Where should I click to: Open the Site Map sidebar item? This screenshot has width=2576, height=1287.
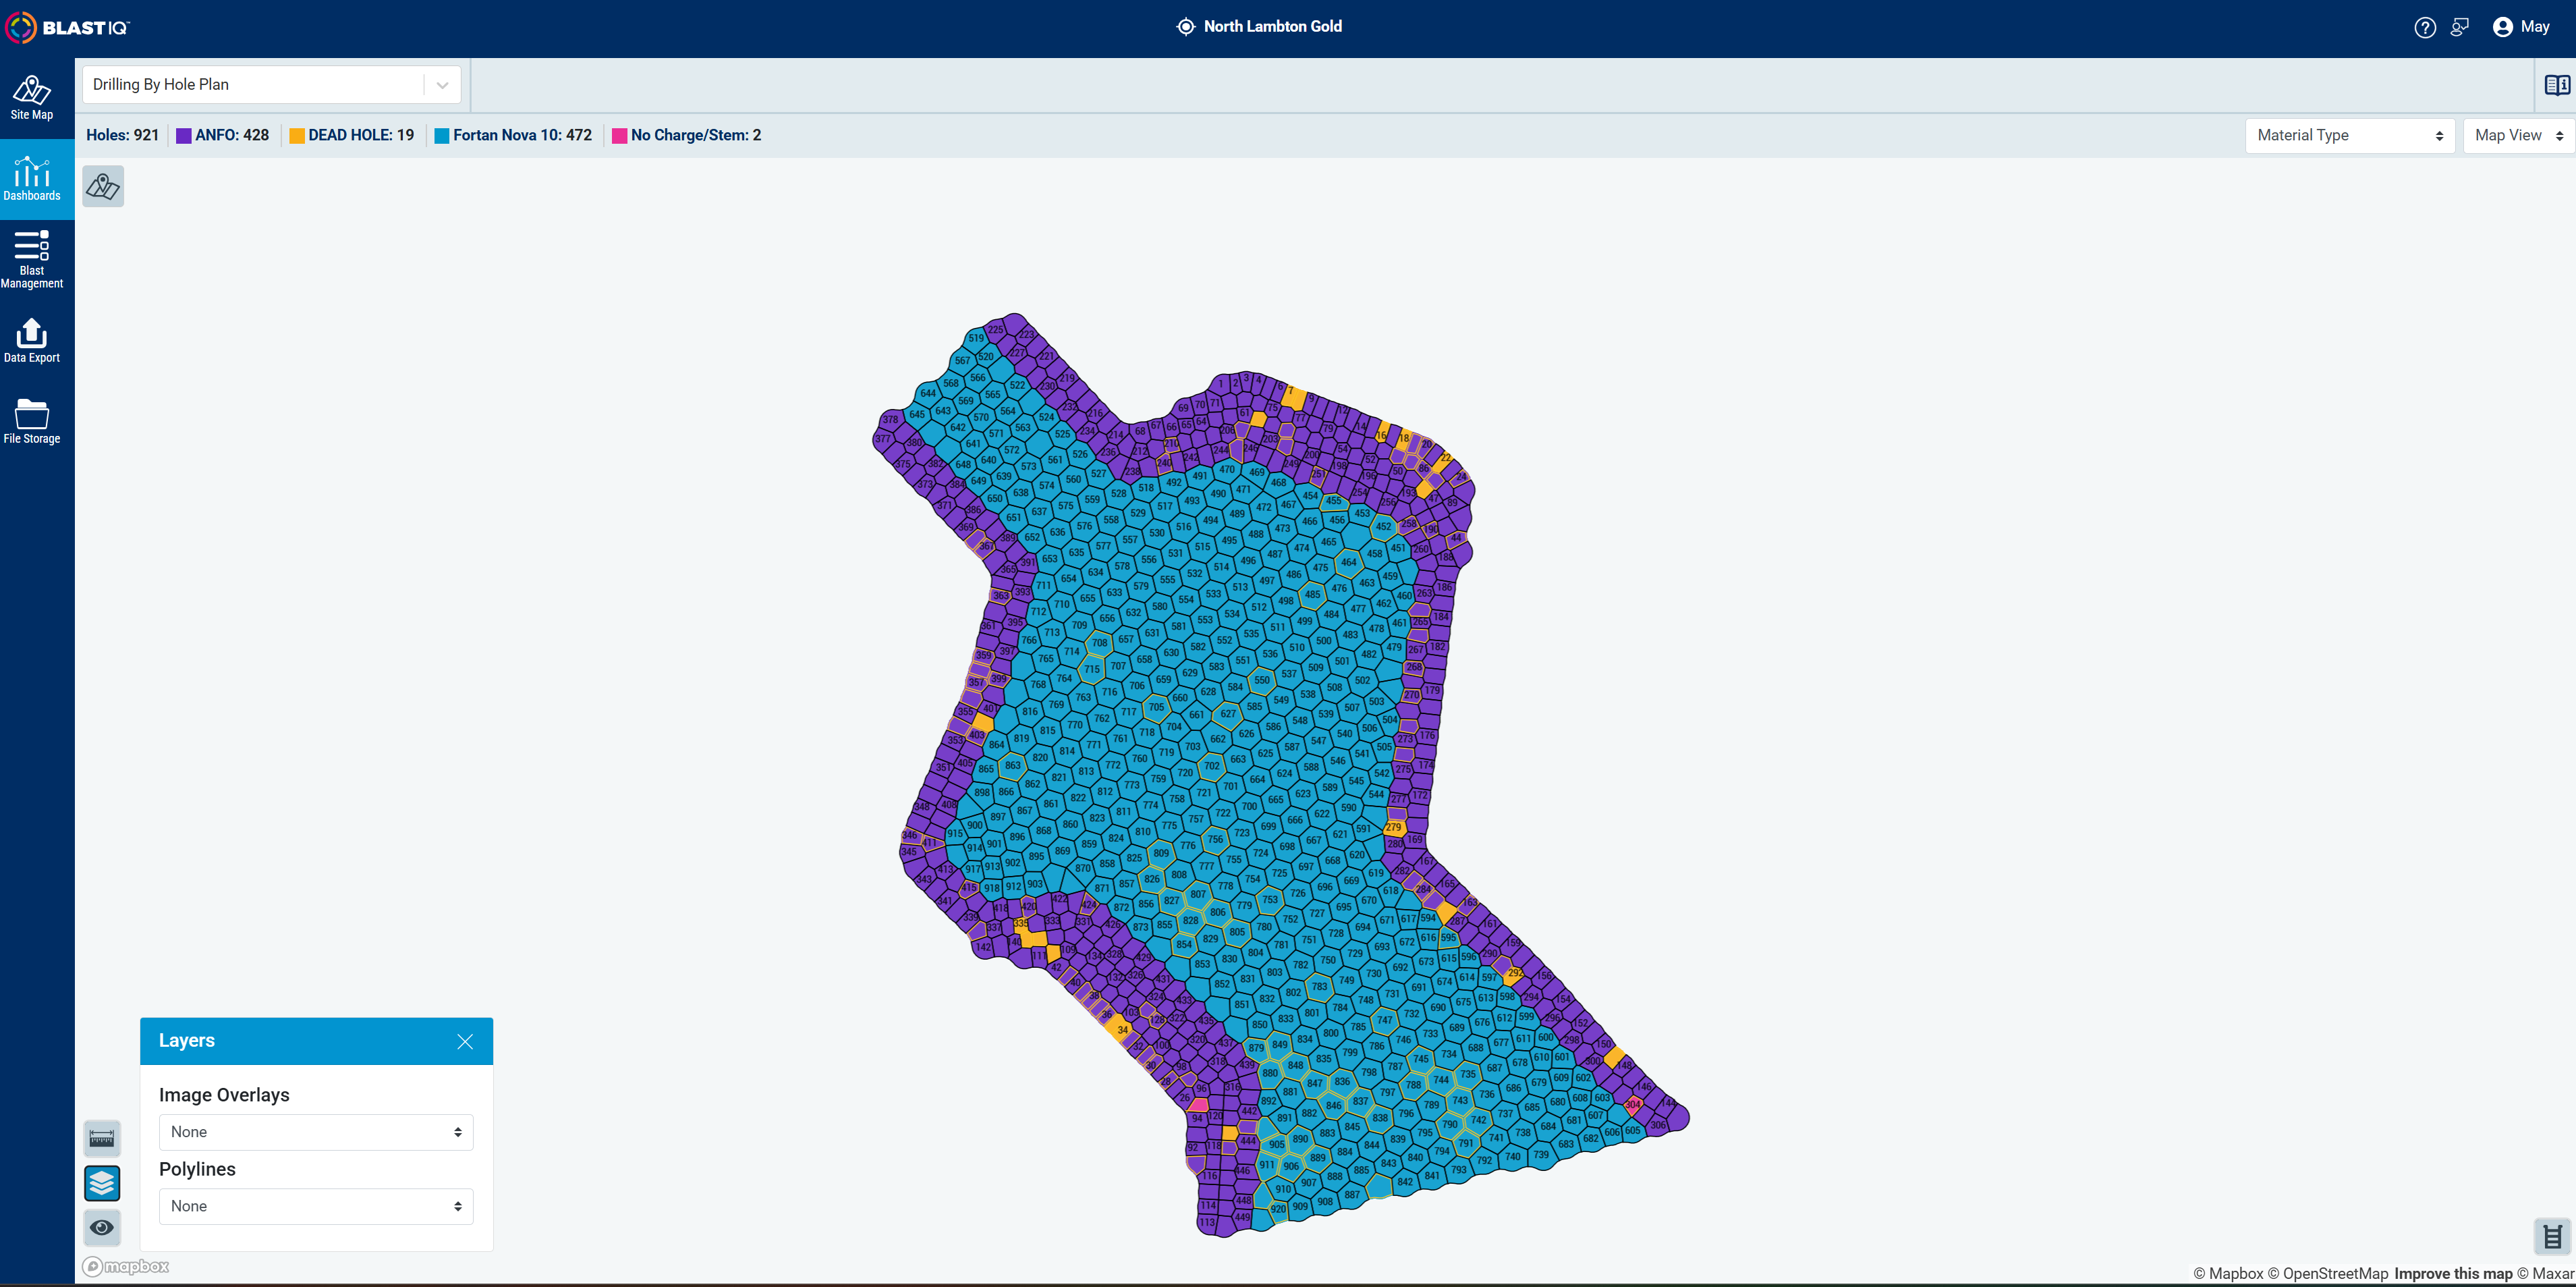click(x=32, y=98)
